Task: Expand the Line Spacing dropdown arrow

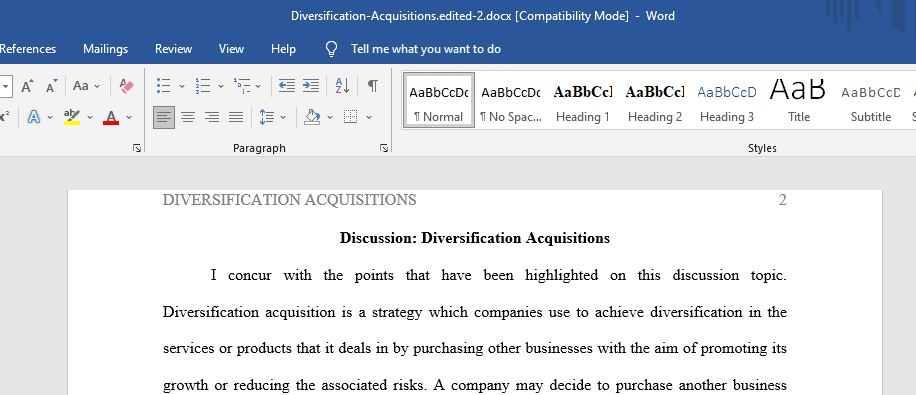Action: pyautogui.click(x=283, y=117)
